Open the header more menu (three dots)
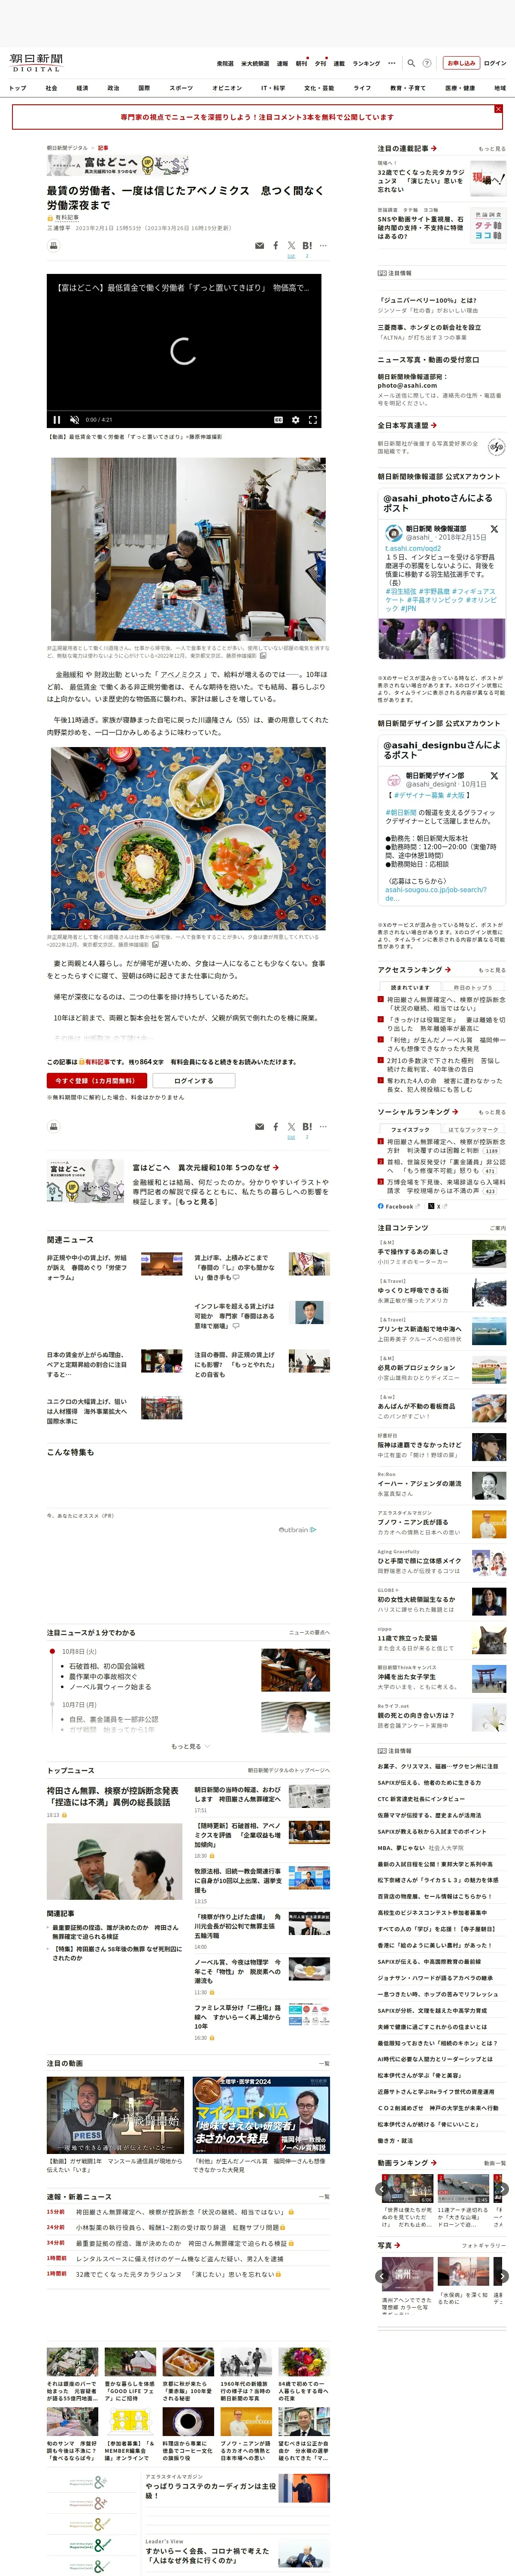This screenshot has width=515, height=2576. (391, 63)
